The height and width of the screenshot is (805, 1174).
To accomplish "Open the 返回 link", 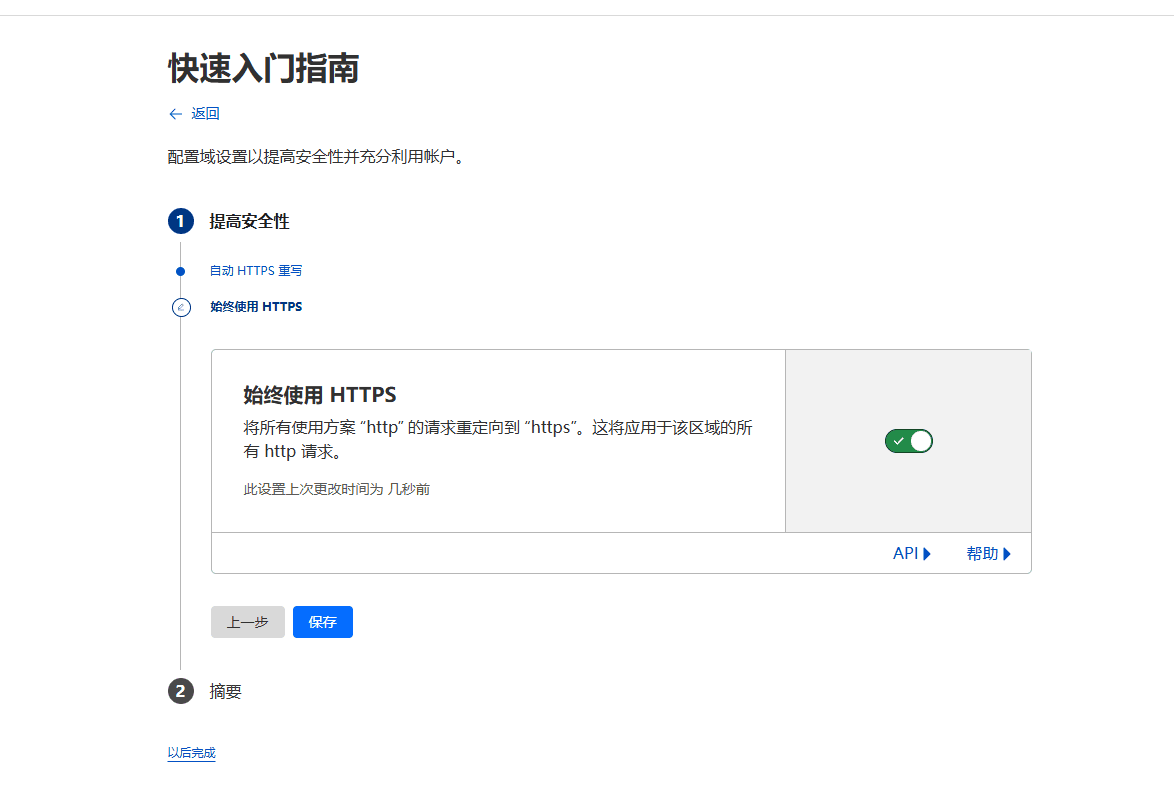I will point(205,113).
